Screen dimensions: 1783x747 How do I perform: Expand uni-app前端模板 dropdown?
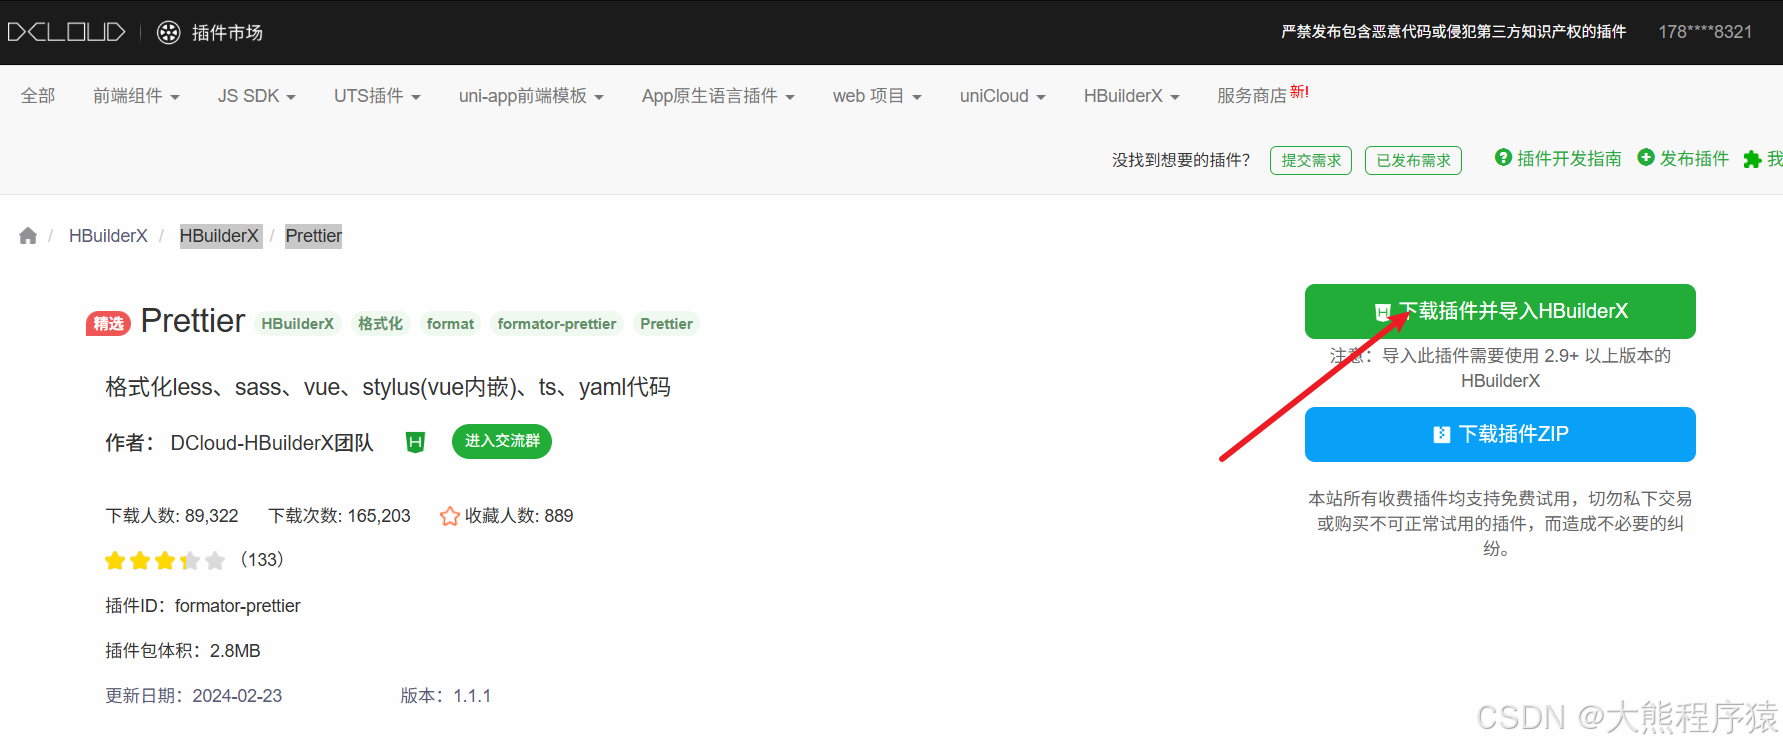point(531,96)
